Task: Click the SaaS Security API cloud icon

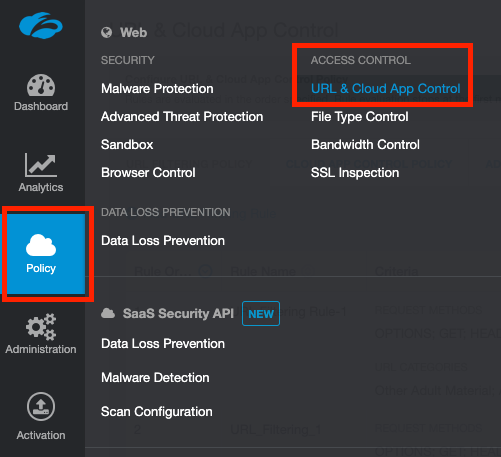Action: [108, 313]
